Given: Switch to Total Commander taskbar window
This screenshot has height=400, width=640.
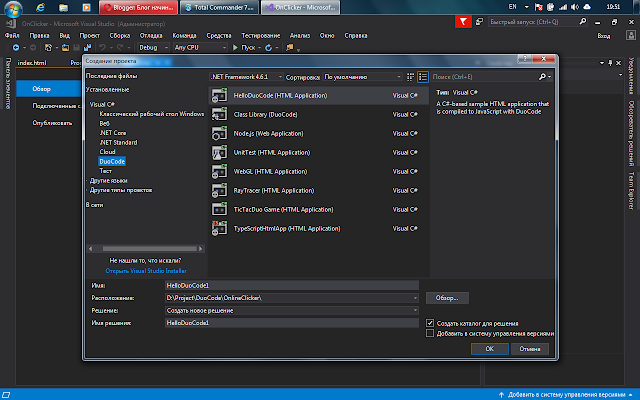Looking at the screenshot, I should (219, 7).
